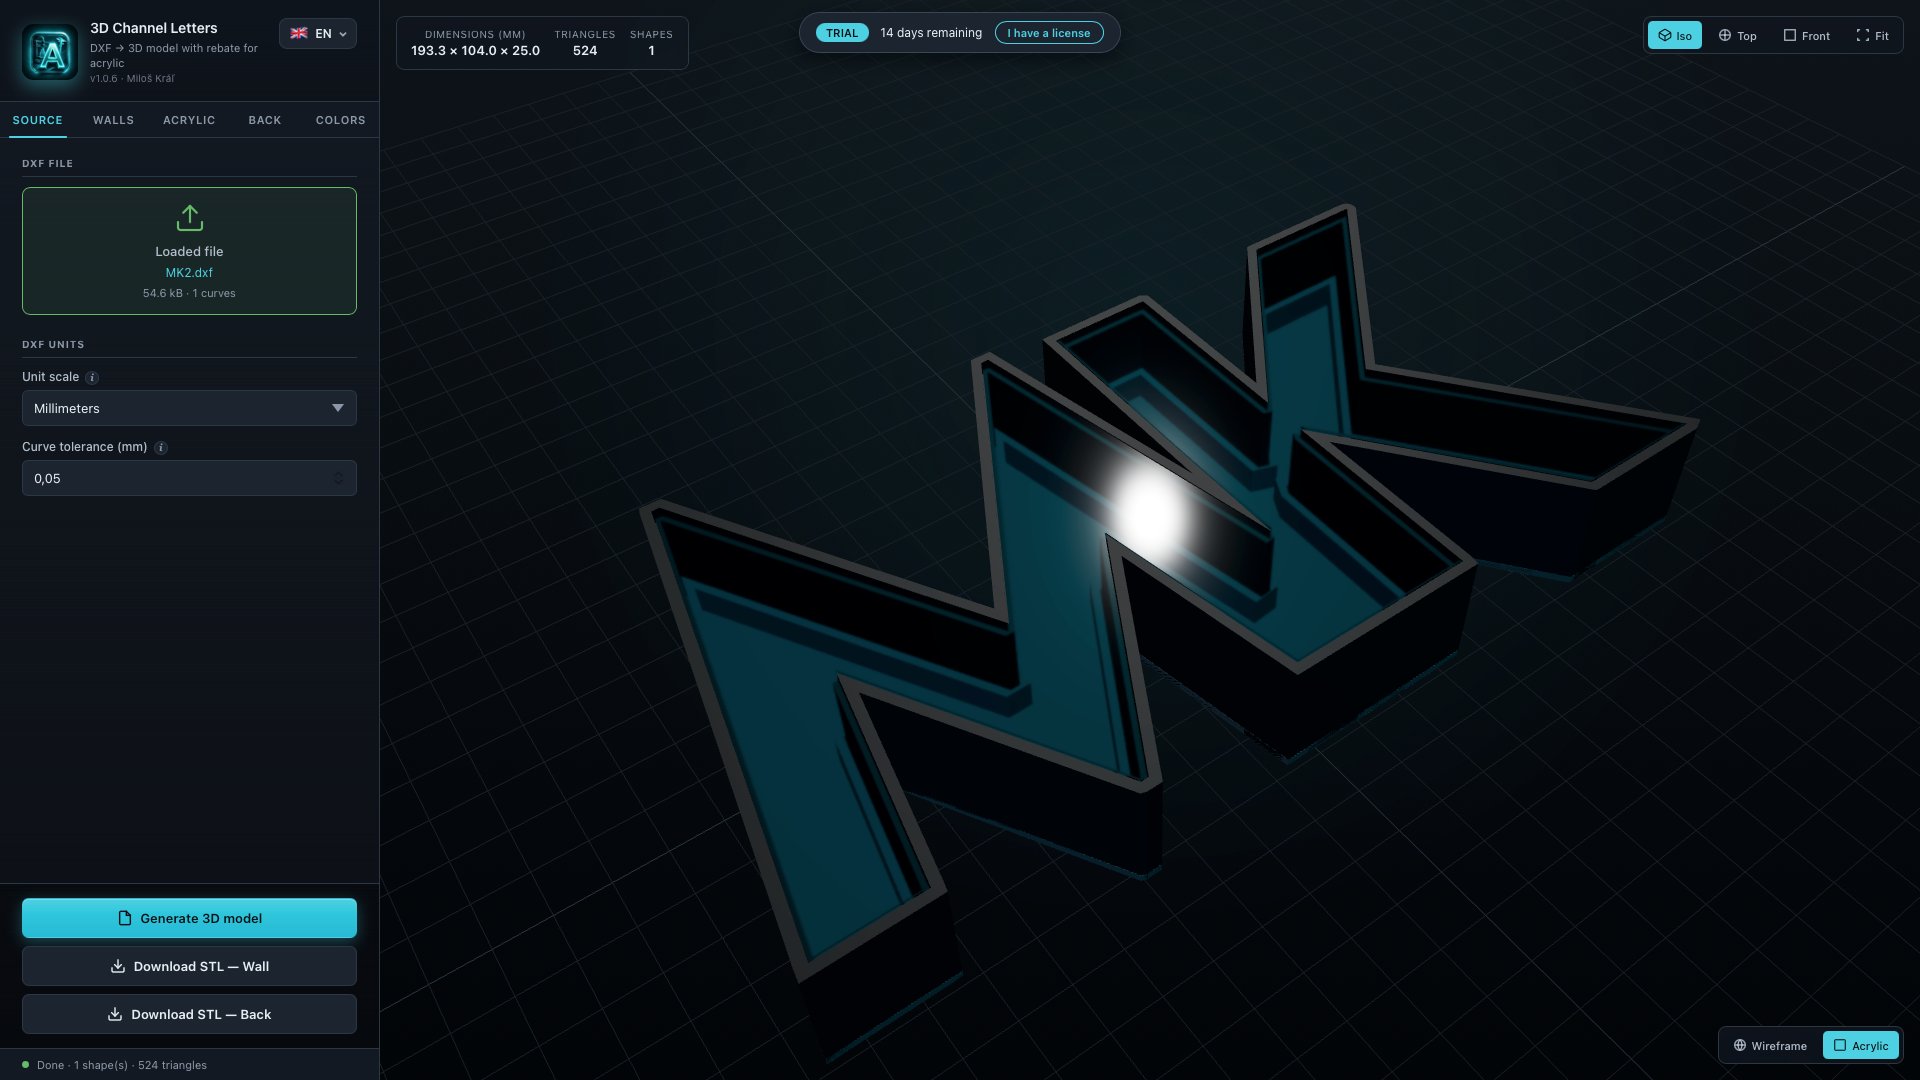Open the EN language dropdown

[318, 34]
